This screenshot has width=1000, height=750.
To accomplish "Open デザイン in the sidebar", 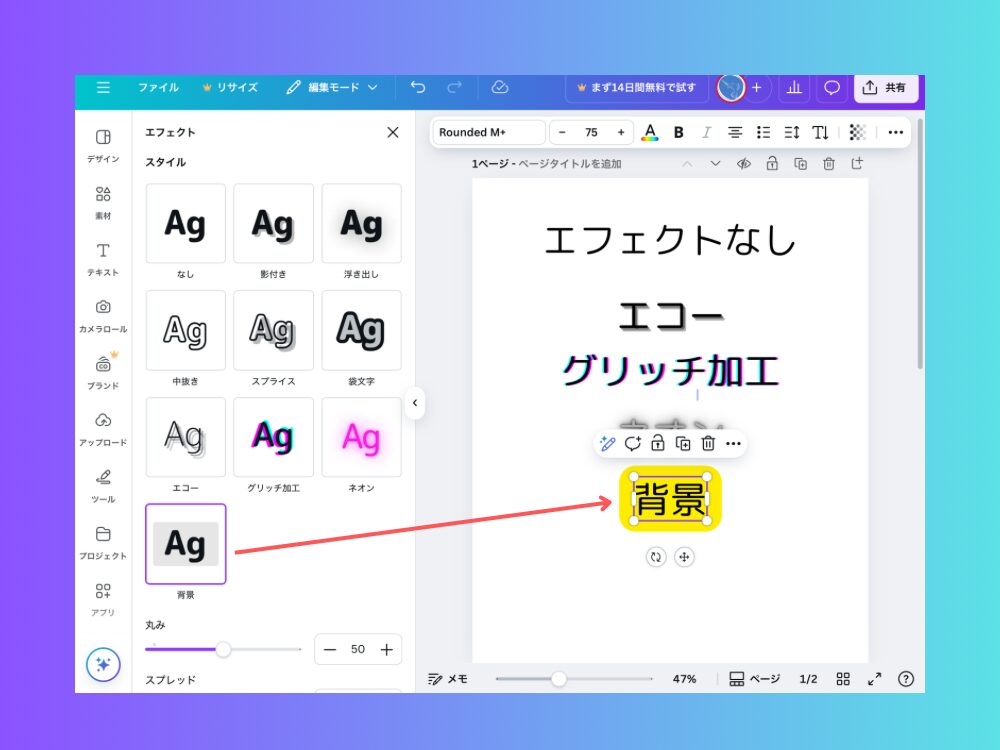I will (x=103, y=146).
